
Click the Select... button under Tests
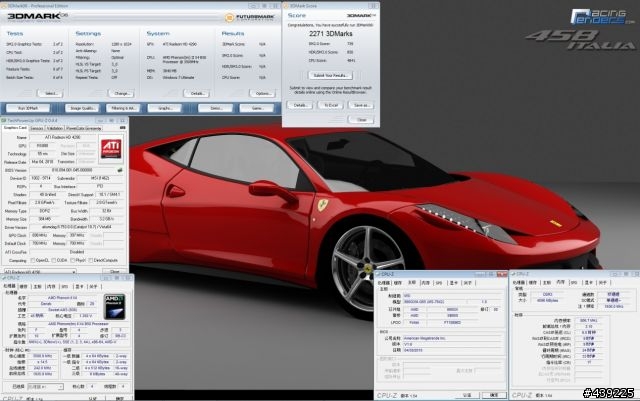click(x=50, y=94)
